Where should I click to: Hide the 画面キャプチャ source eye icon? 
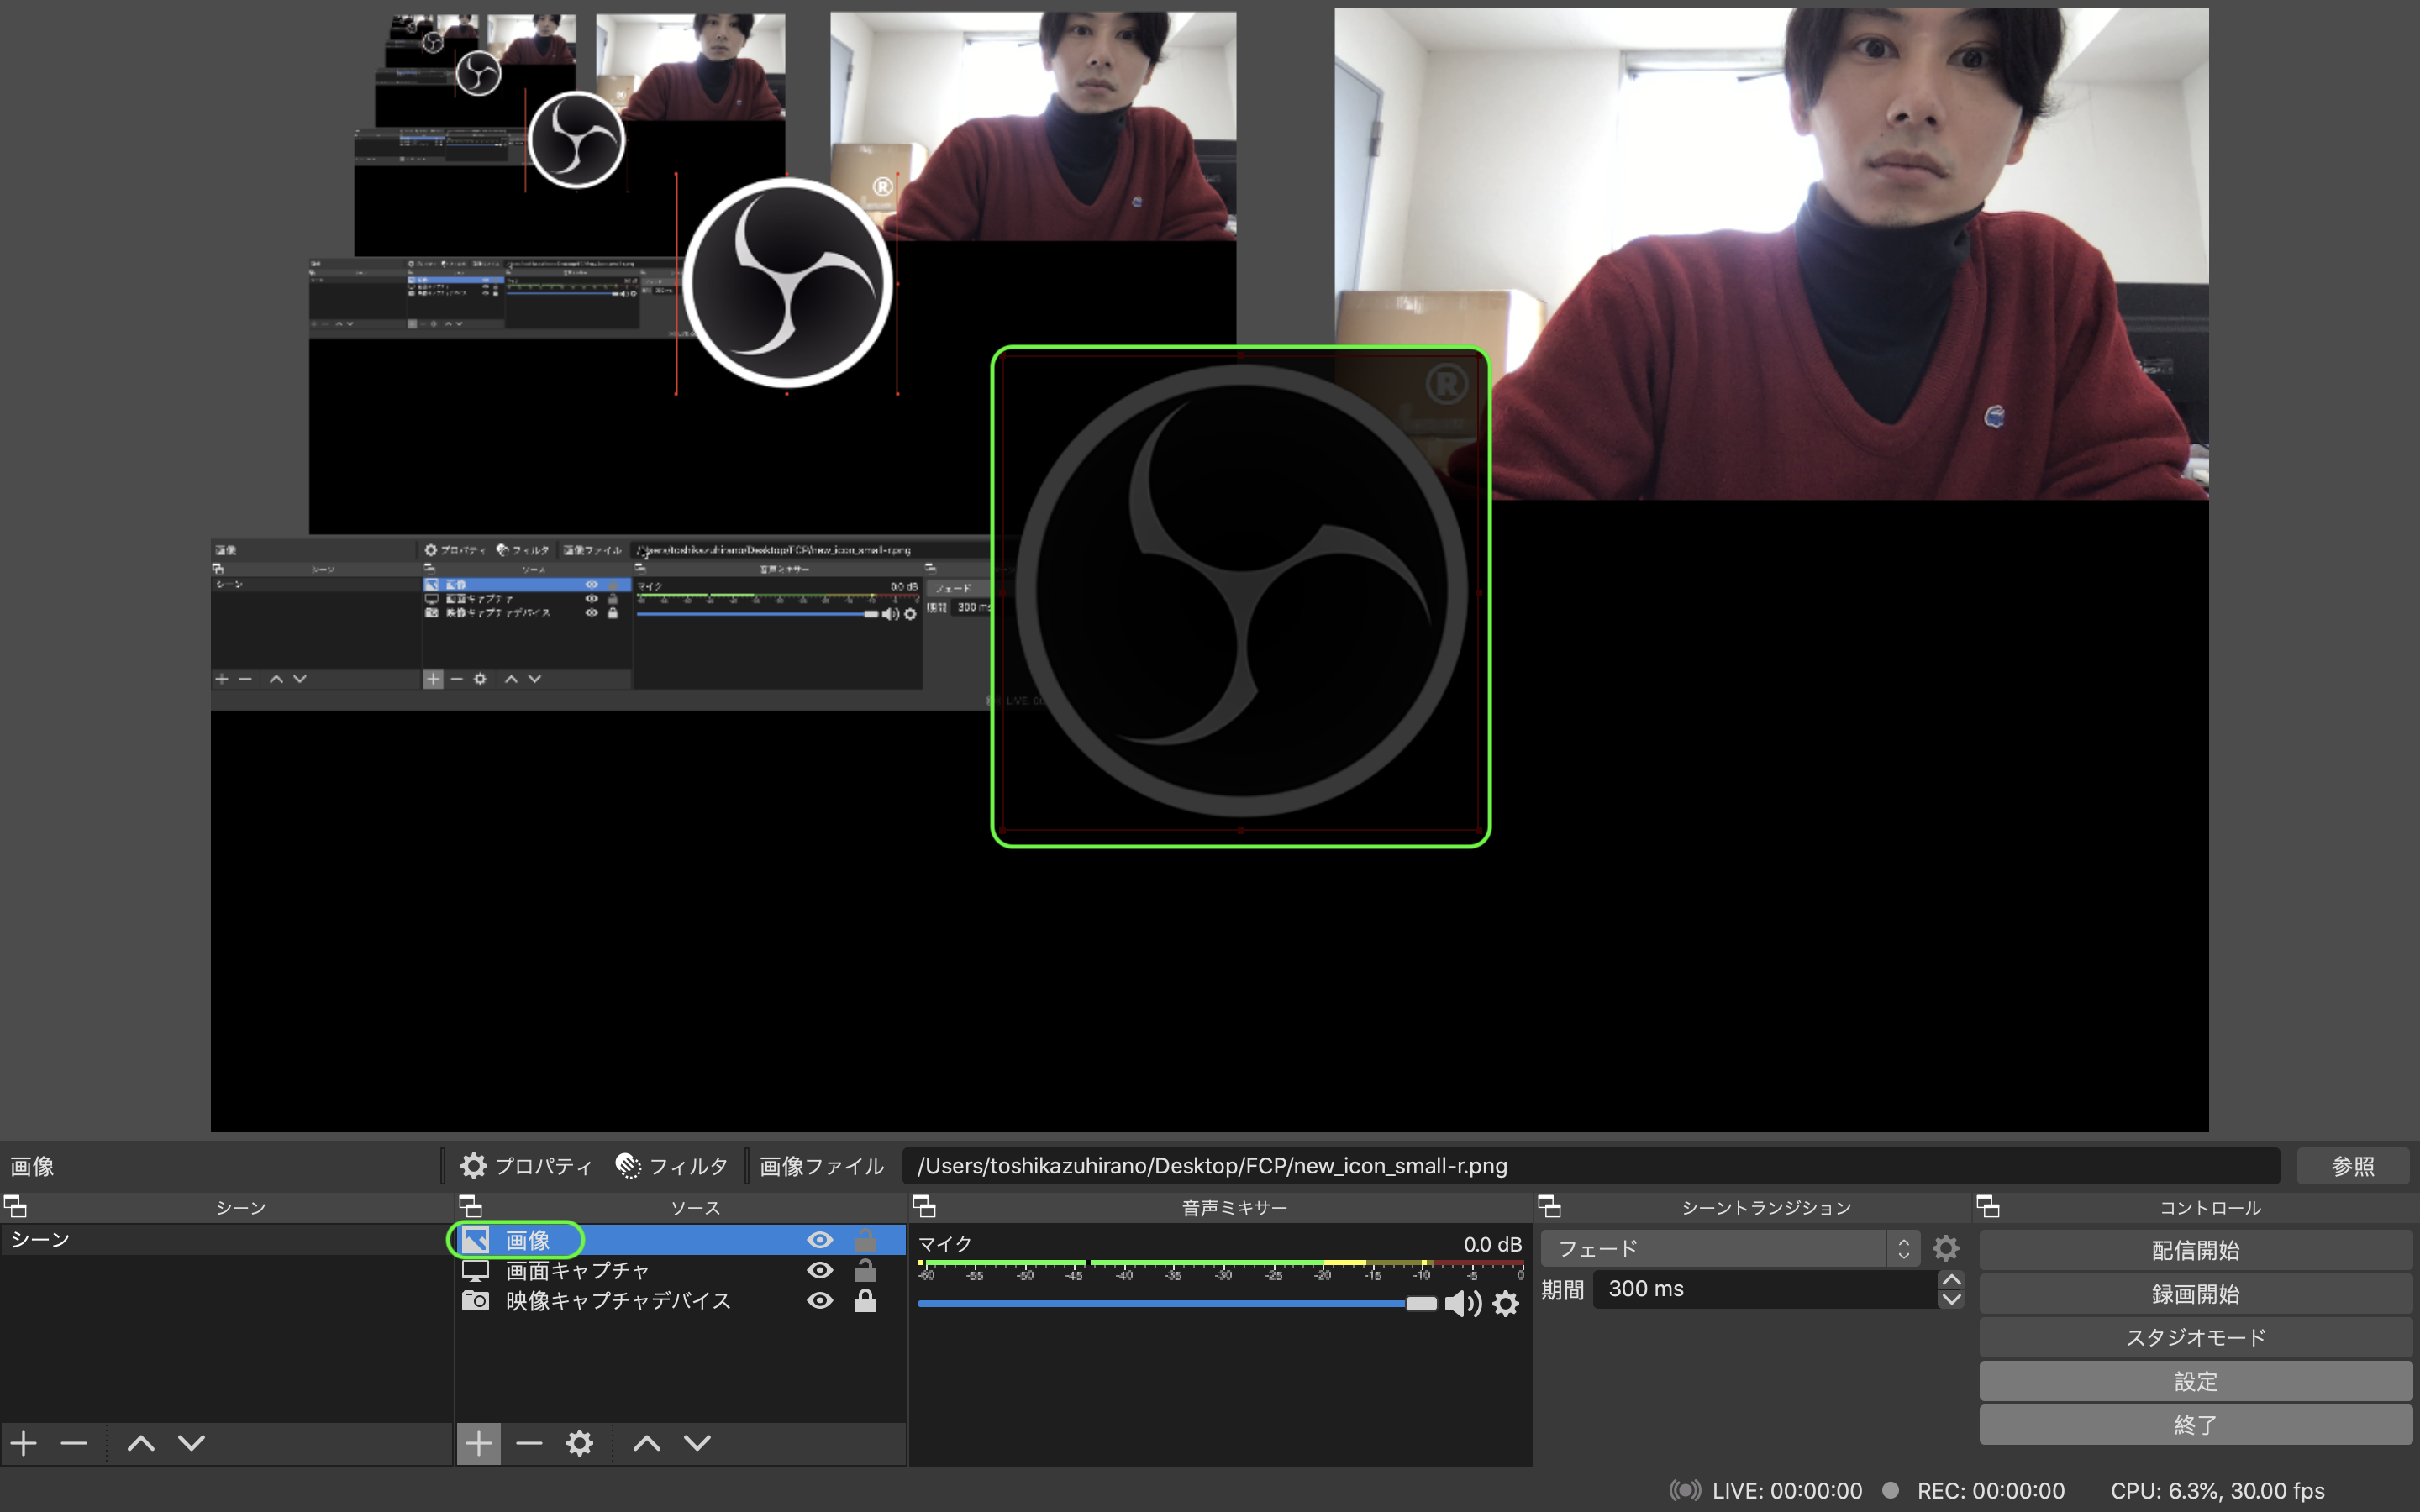[820, 1270]
